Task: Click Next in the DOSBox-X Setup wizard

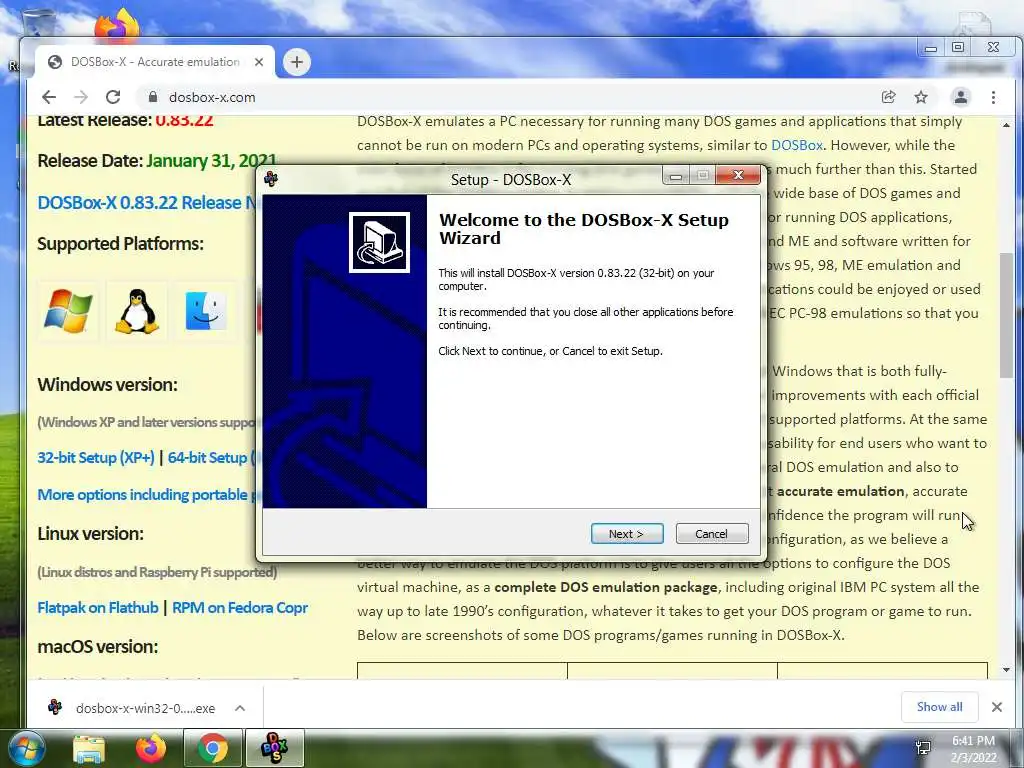Action: tap(627, 534)
